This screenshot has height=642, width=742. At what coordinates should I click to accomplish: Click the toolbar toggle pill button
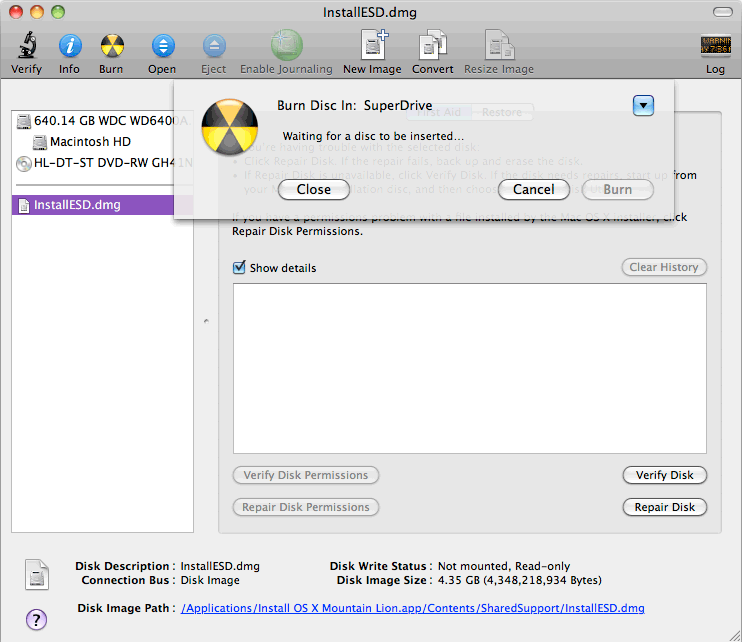tap(723, 12)
